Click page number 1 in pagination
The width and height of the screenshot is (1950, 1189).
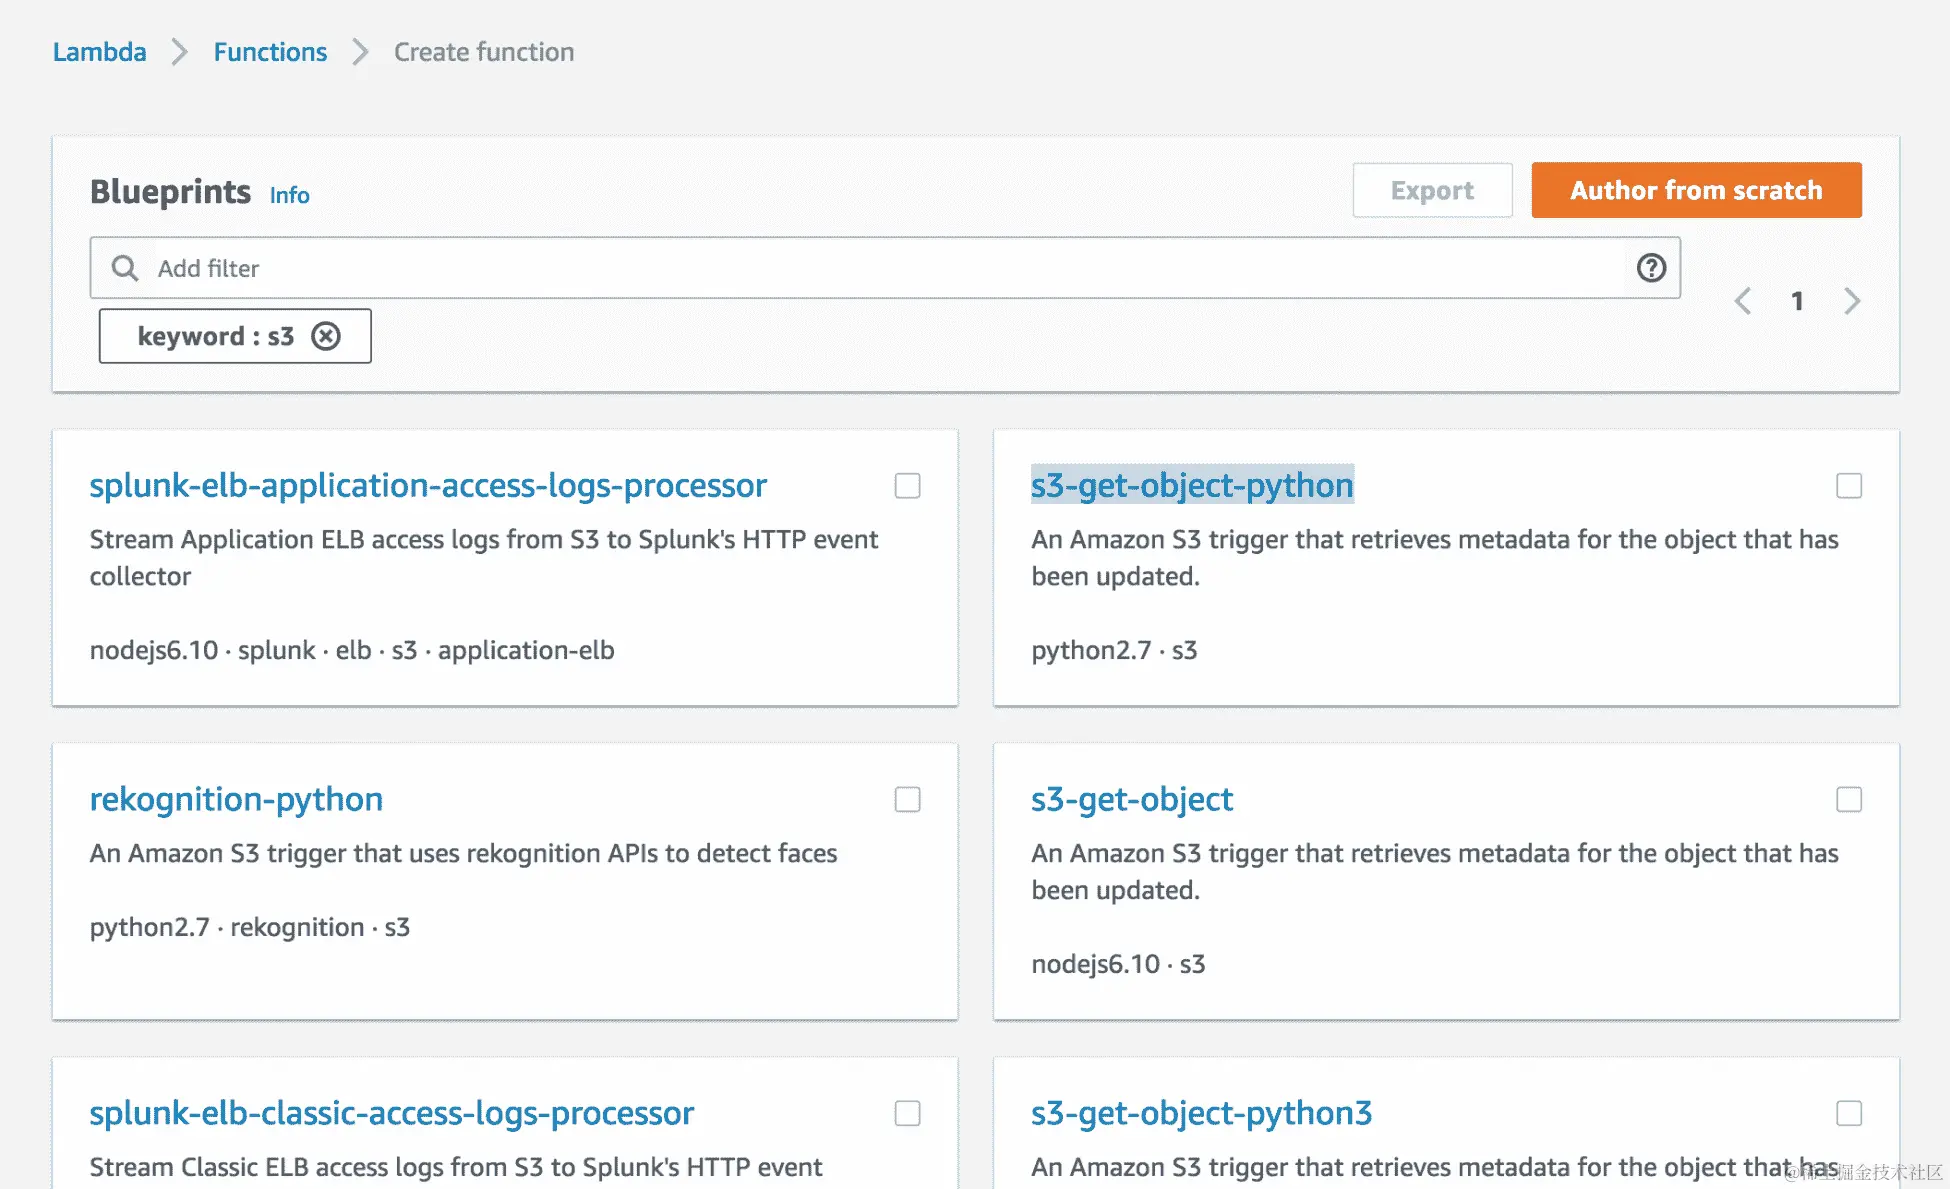(x=1797, y=301)
